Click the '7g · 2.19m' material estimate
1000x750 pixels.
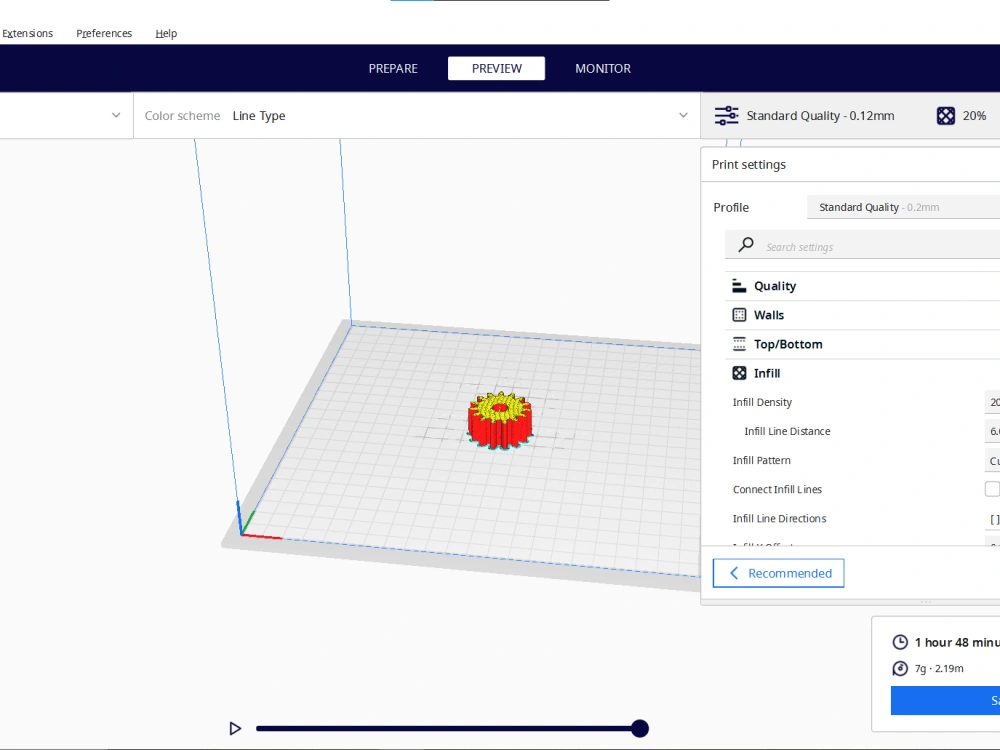939,668
